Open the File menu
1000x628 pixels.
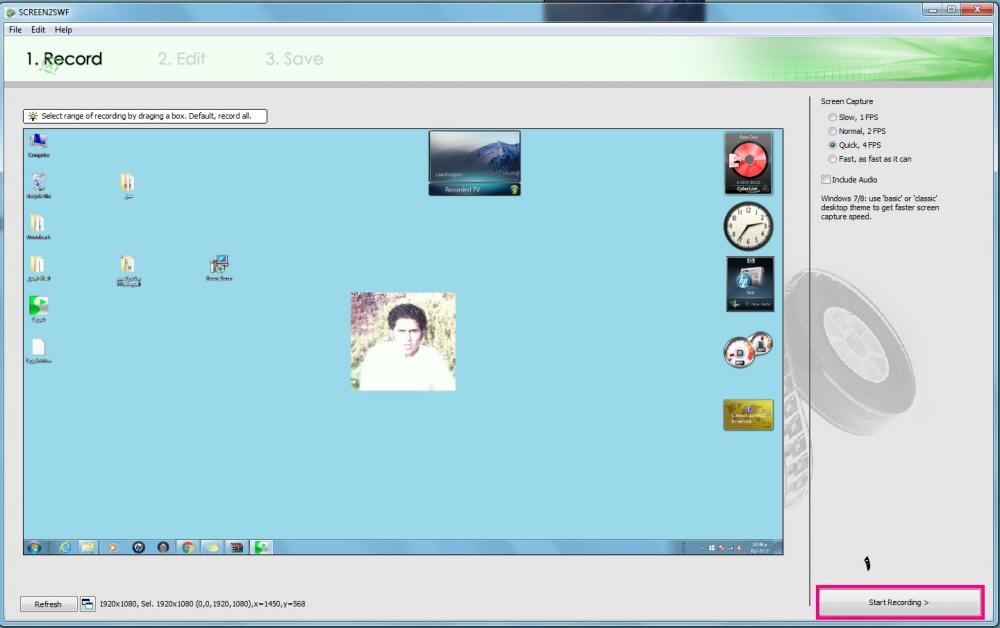point(15,30)
